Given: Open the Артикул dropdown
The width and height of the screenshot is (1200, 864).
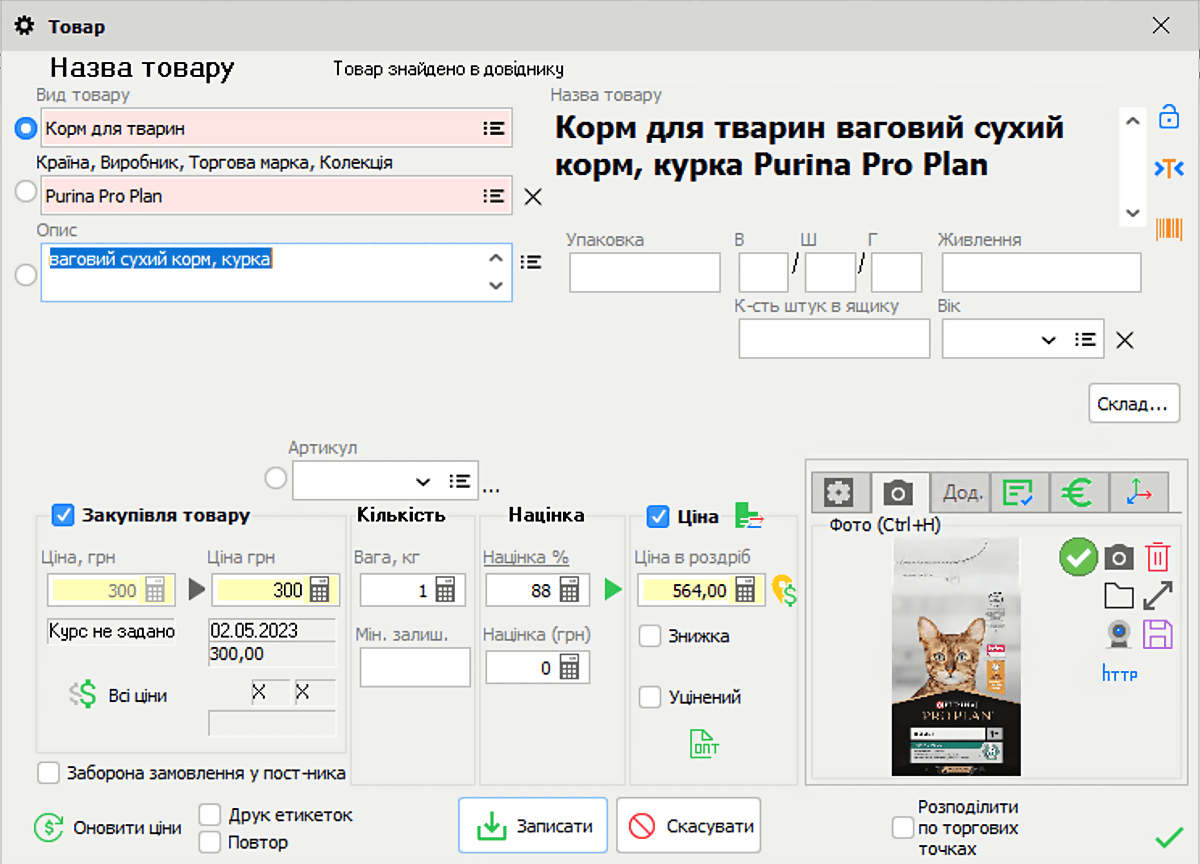Looking at the screenshot, I should pos(423,480).
